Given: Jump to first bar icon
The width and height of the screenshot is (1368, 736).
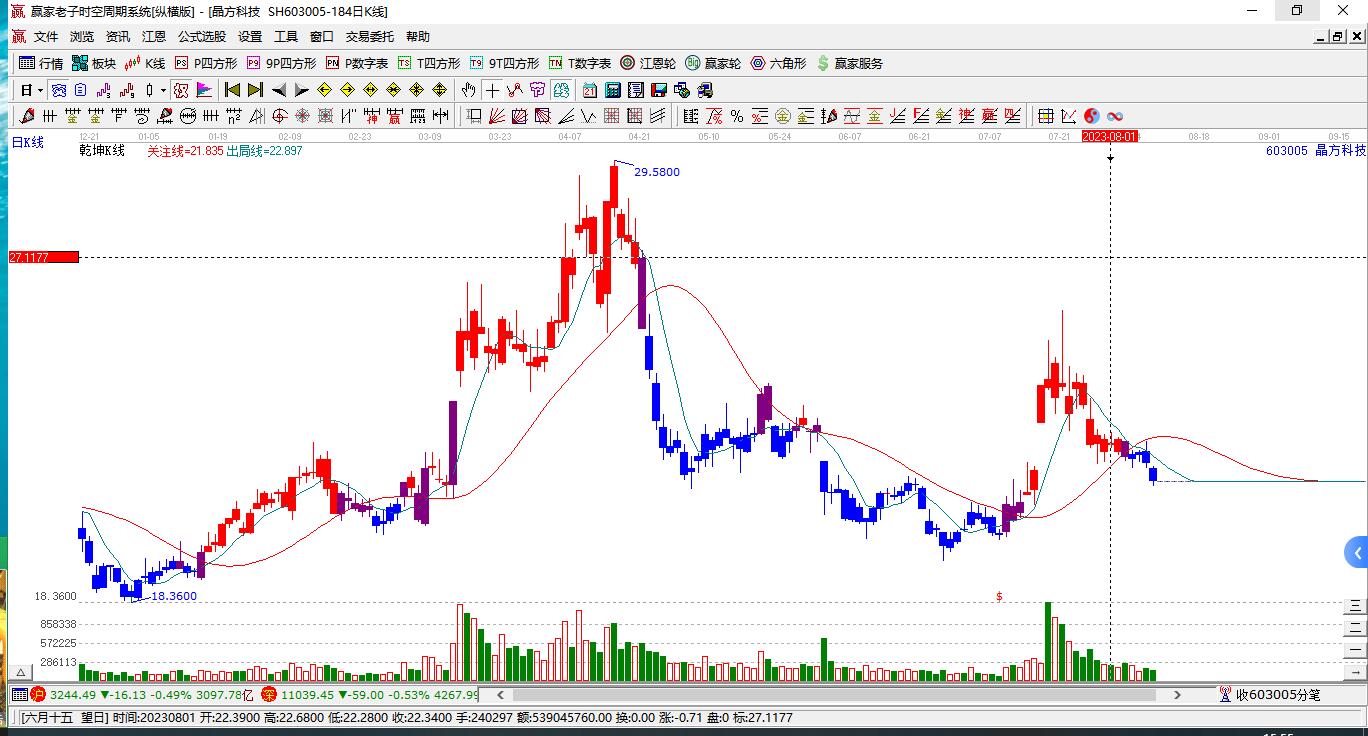Looking at the screenshot, I should [x=232, y=90].
